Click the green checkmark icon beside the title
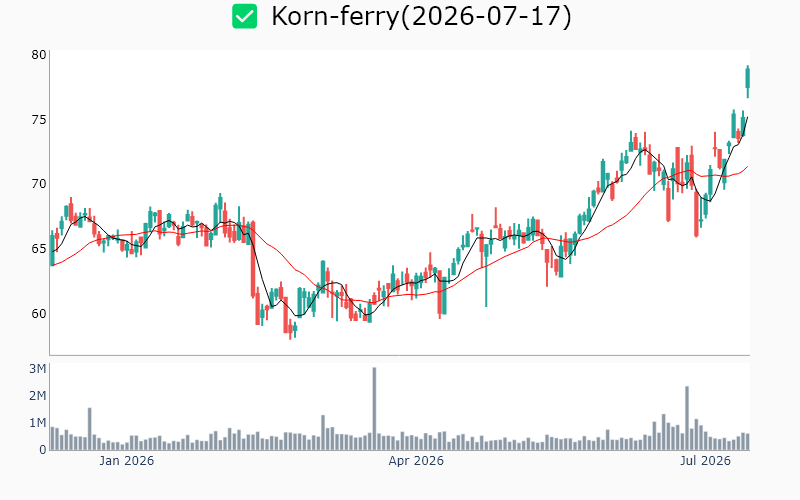 coord(244,16)
